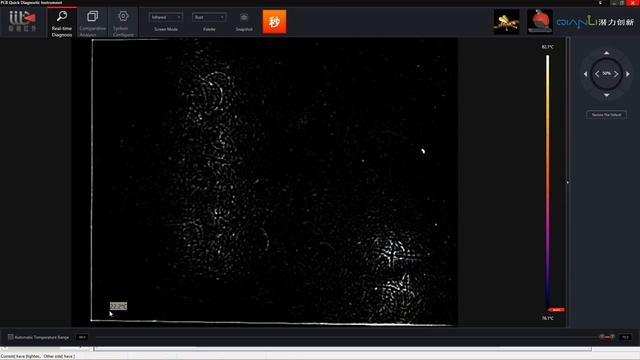
Task: Increase zoom with the inner right chevron
Action: (x=616, y=74)
